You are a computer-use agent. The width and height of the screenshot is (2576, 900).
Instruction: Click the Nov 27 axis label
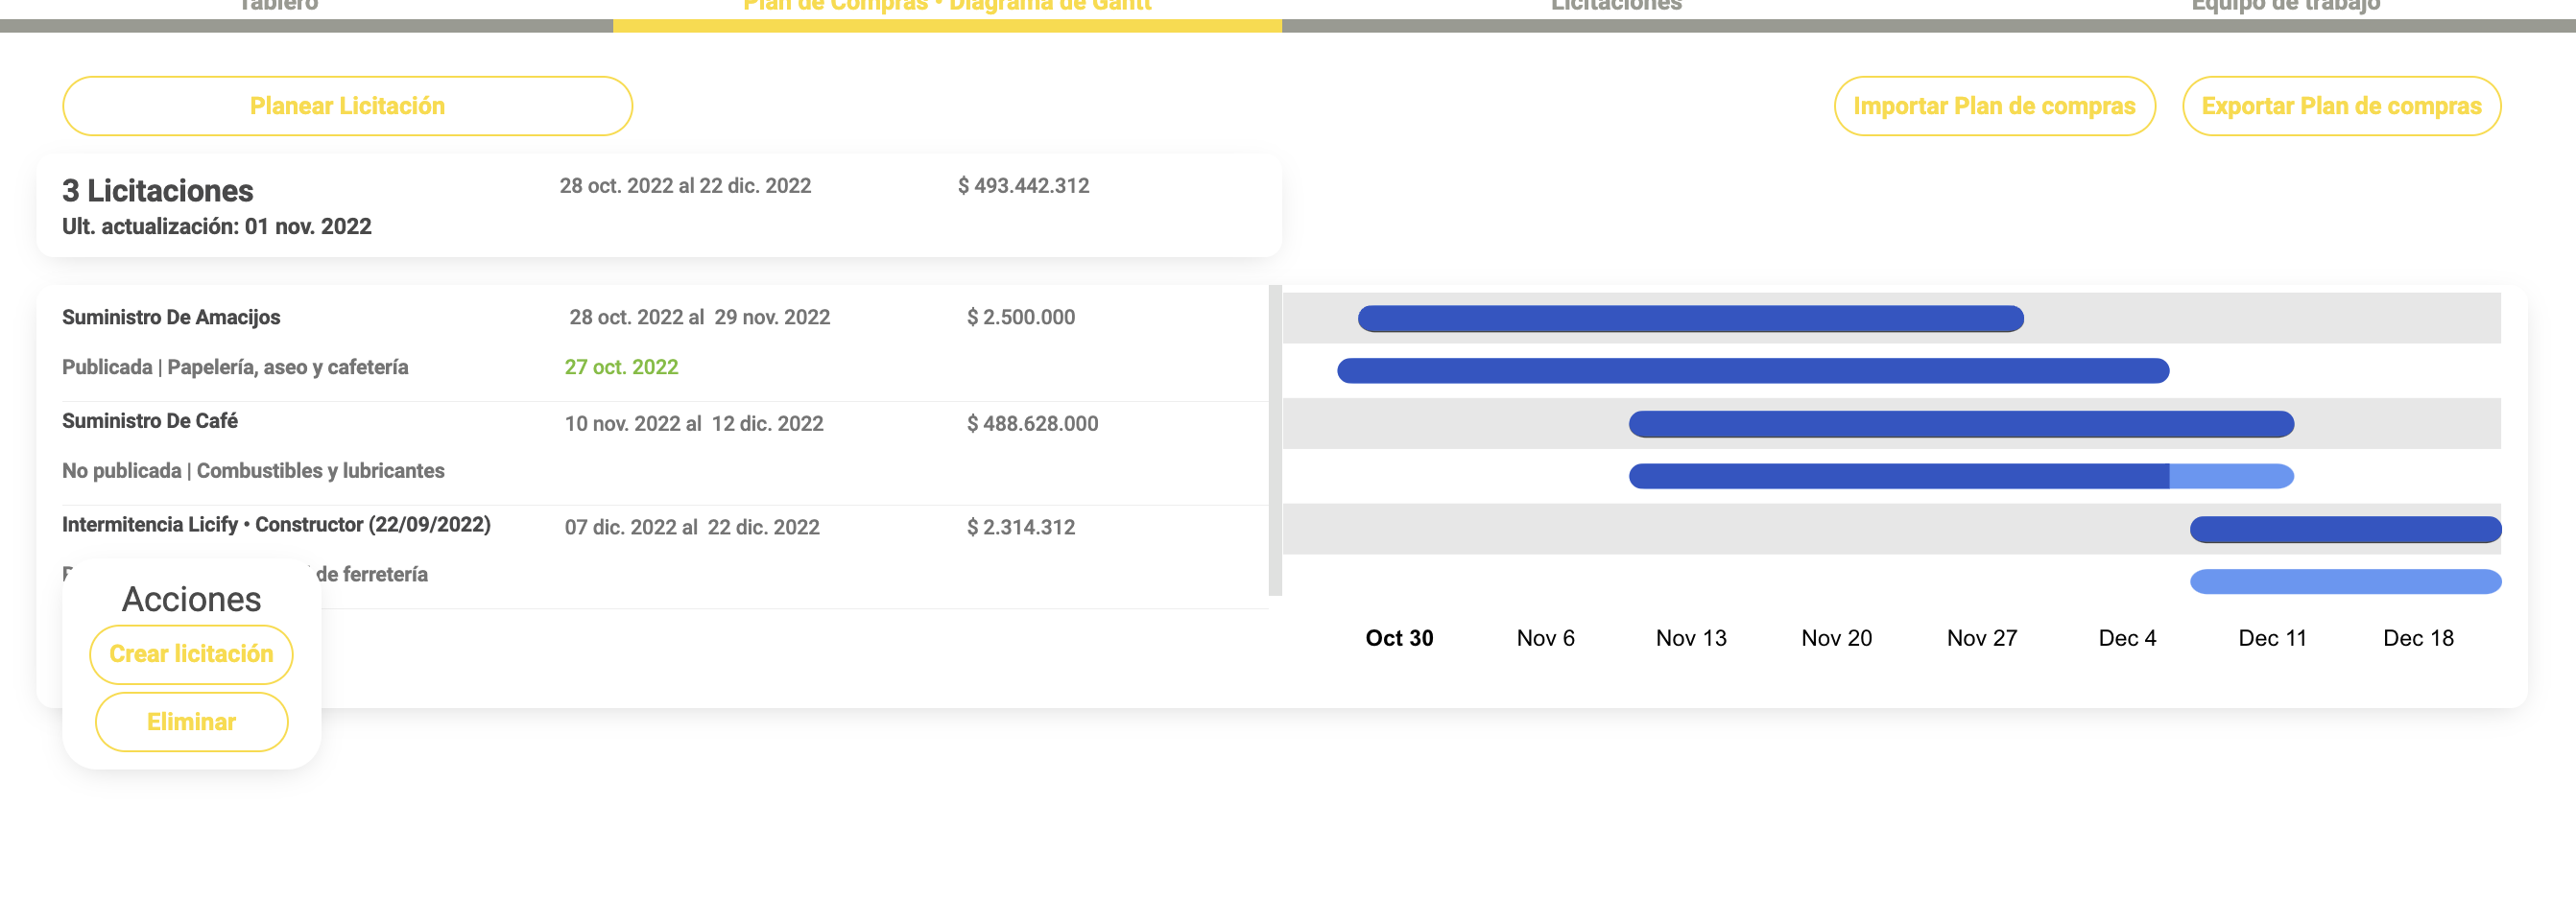1982,638
